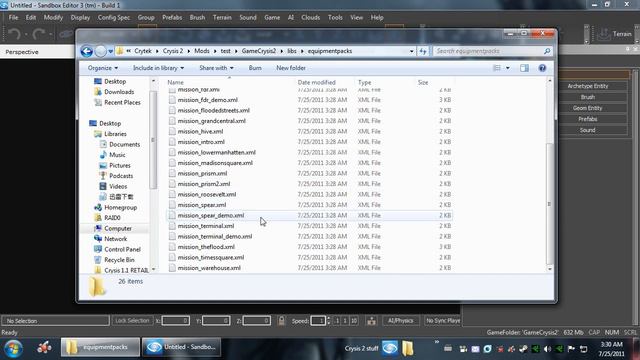Click the file list vertical scrollbar
Viewport: 640px width, 360px height.
[549, 204]
